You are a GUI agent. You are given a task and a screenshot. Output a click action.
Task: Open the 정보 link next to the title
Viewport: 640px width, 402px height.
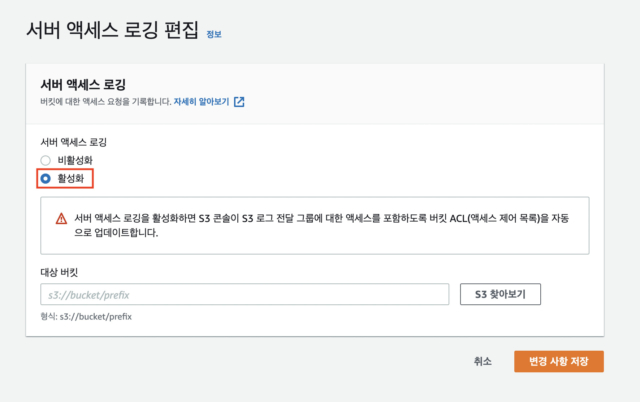pyautogui.click(x=214, y=34)
